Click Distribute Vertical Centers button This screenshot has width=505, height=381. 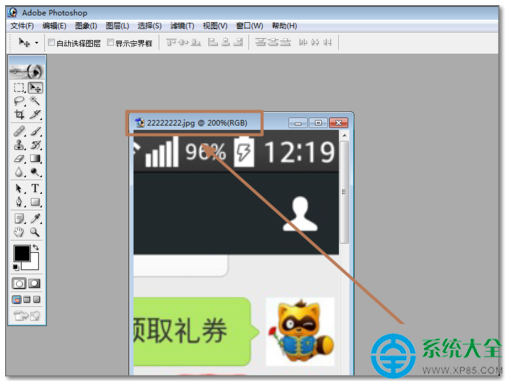pyautogui.click(x=273, y=42)
